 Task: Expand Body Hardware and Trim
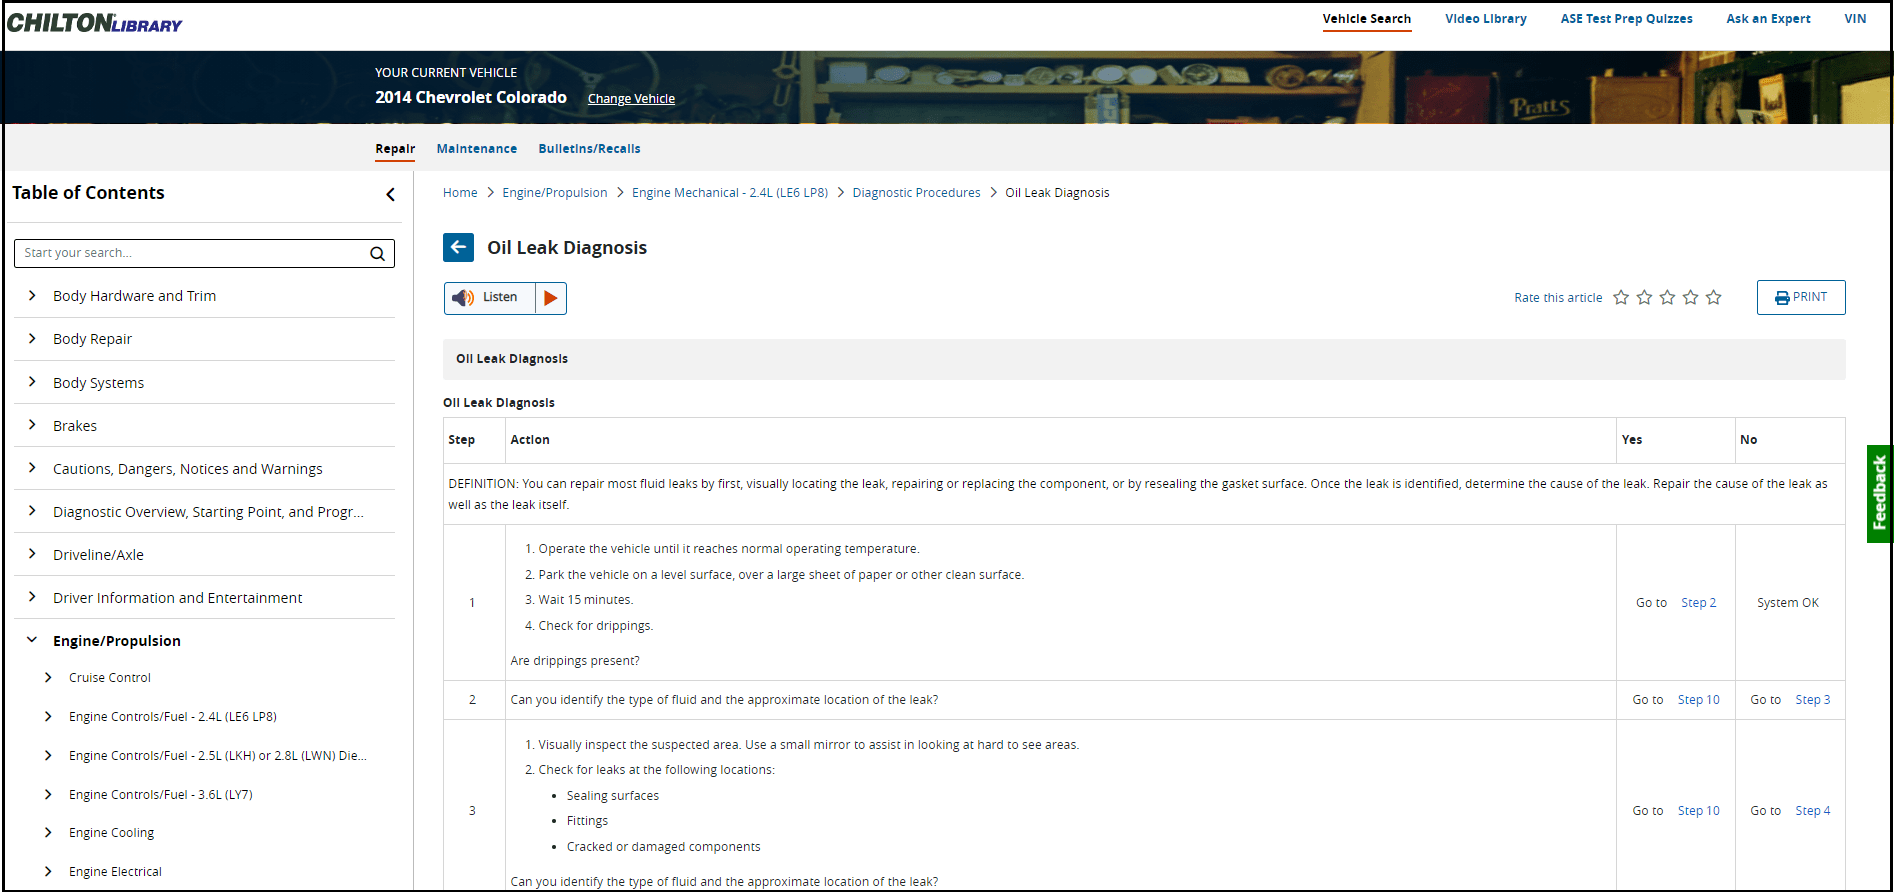pyautogui.click(x=32, y=295)
